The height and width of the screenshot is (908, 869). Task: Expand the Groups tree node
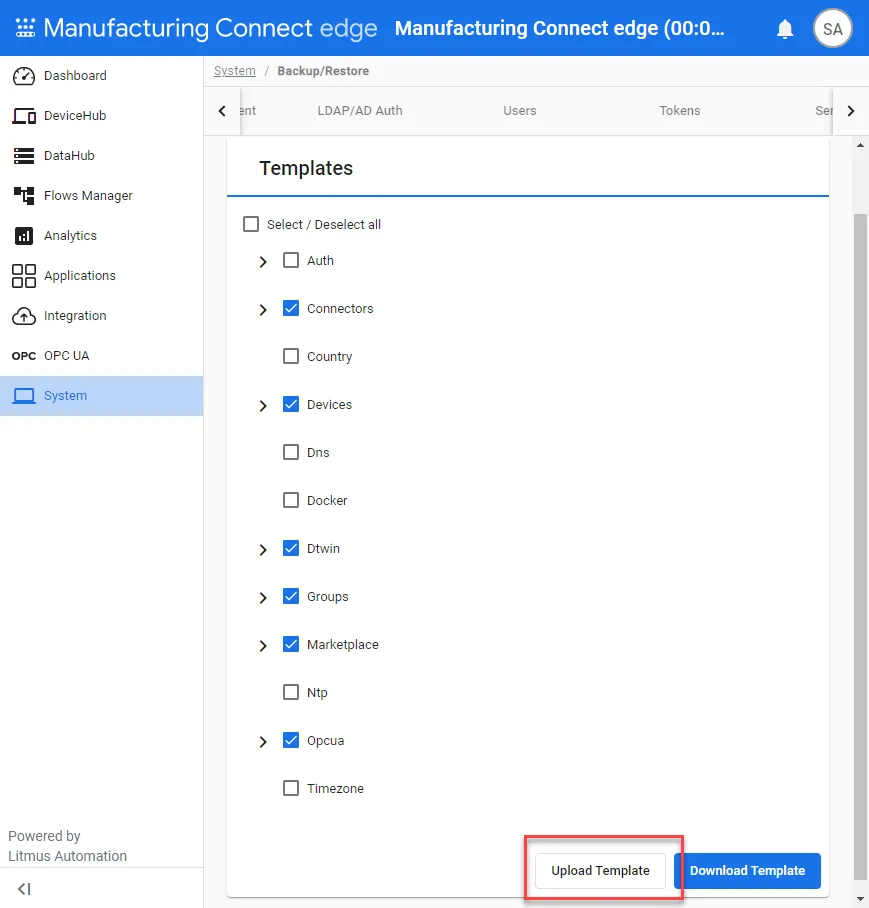pyautogui.click(x=263, y=598)
